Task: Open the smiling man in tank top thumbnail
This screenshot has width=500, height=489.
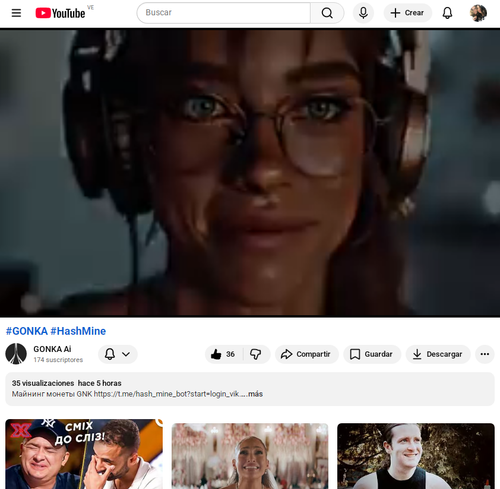Action: coord(416,456)
